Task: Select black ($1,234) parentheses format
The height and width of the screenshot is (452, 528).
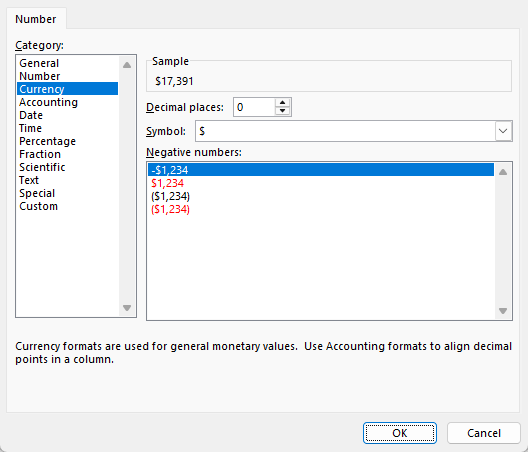Action: (321, 196)
